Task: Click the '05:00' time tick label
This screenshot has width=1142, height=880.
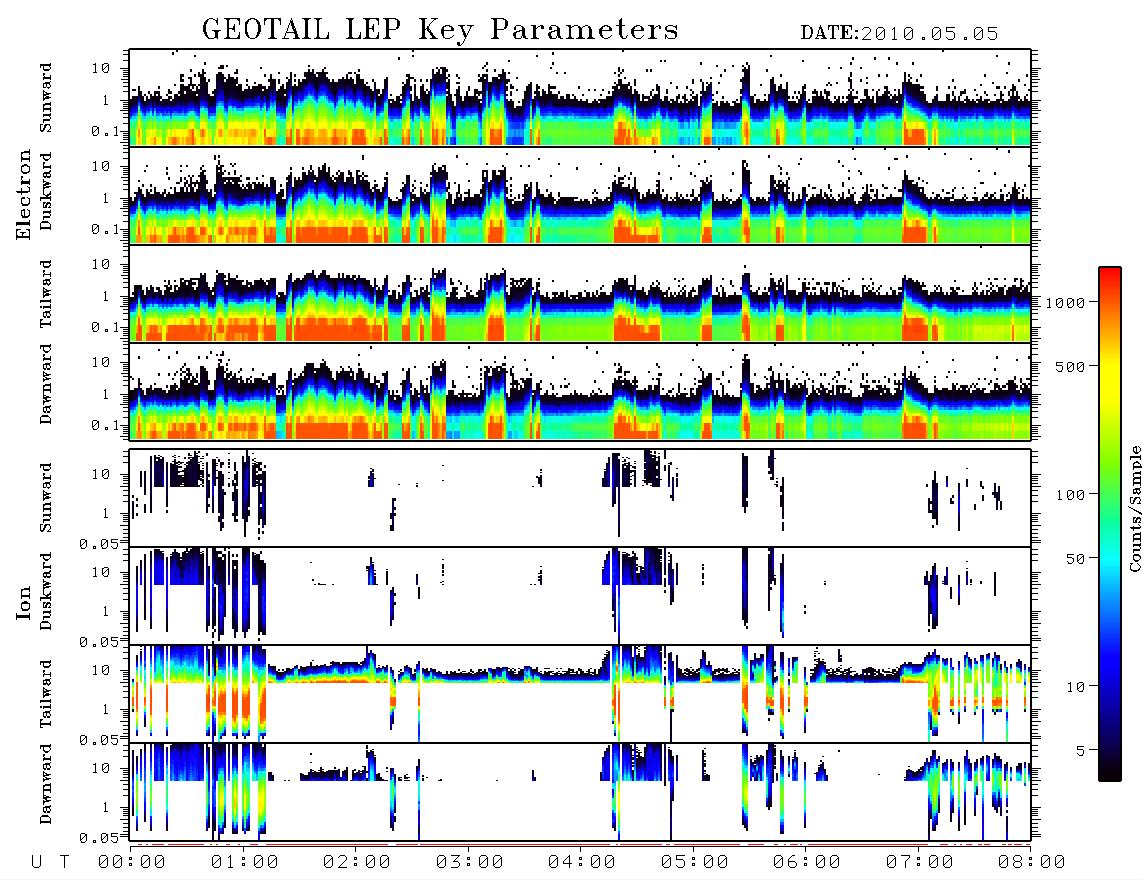Action: pyautogui.click(x=695, y=863)
